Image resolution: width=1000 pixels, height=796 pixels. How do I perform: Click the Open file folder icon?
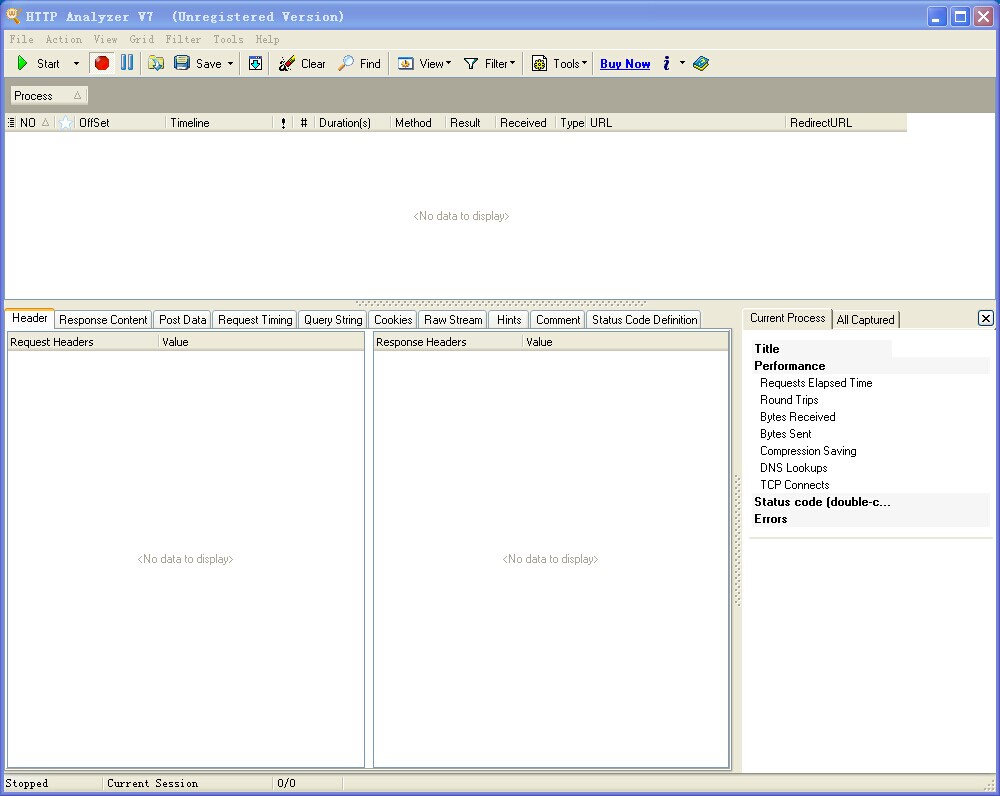pyautogui.click(x=156, y=63)
